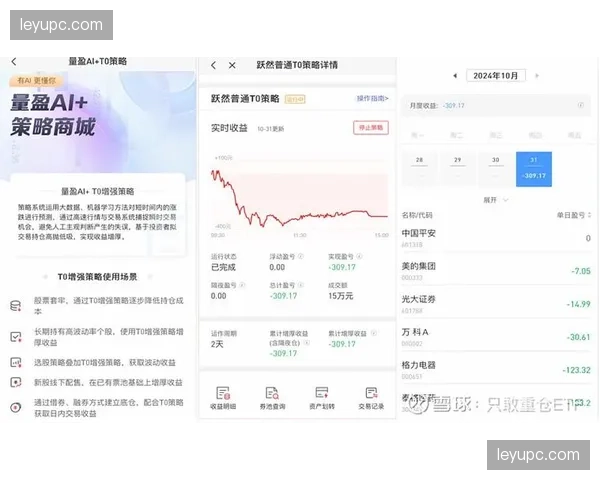
Task: Open the 2024年10月 month picker
Action: 496,75
